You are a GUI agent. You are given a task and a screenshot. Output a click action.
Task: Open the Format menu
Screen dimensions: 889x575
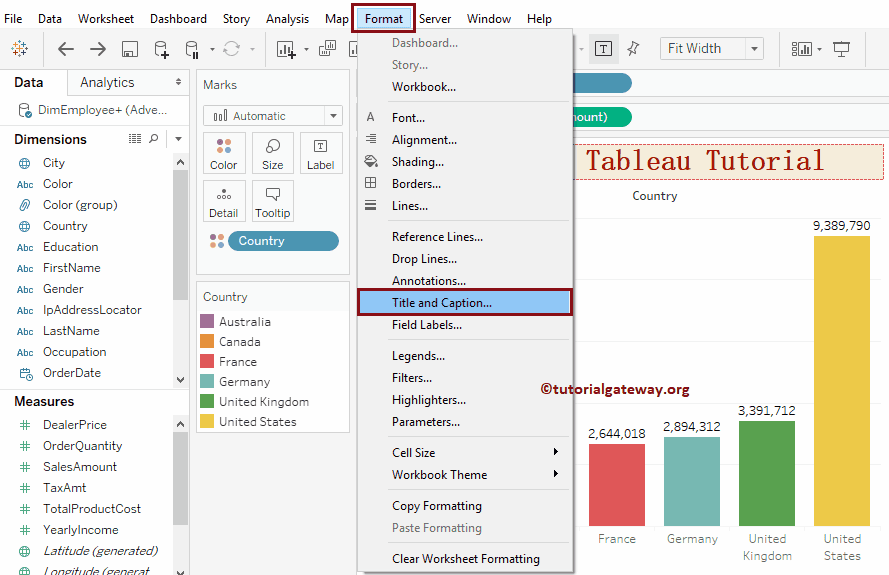tap(384, 19)
